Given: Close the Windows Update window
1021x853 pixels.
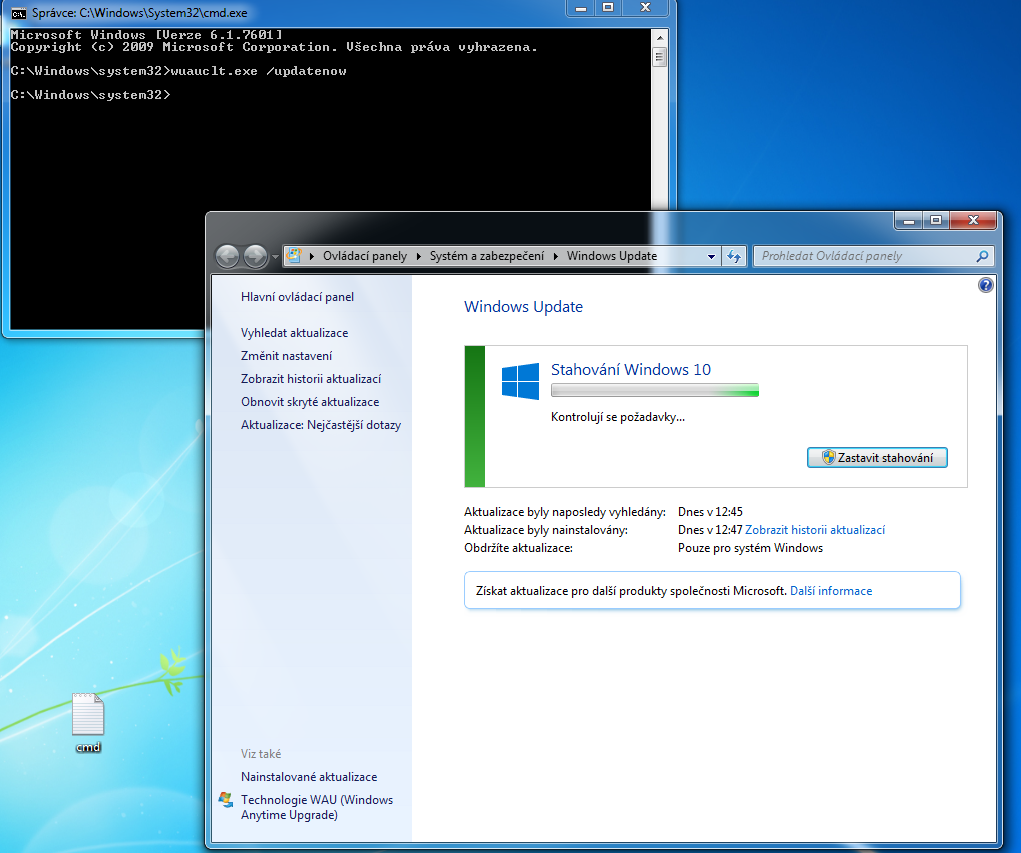Looking at the screenshot, I should click(973, 220).
